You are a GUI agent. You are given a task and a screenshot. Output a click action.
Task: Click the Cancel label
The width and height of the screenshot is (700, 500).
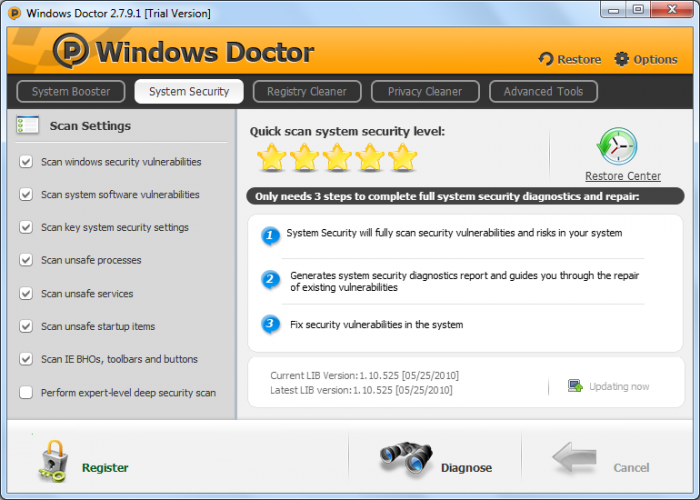click(631, 467)
